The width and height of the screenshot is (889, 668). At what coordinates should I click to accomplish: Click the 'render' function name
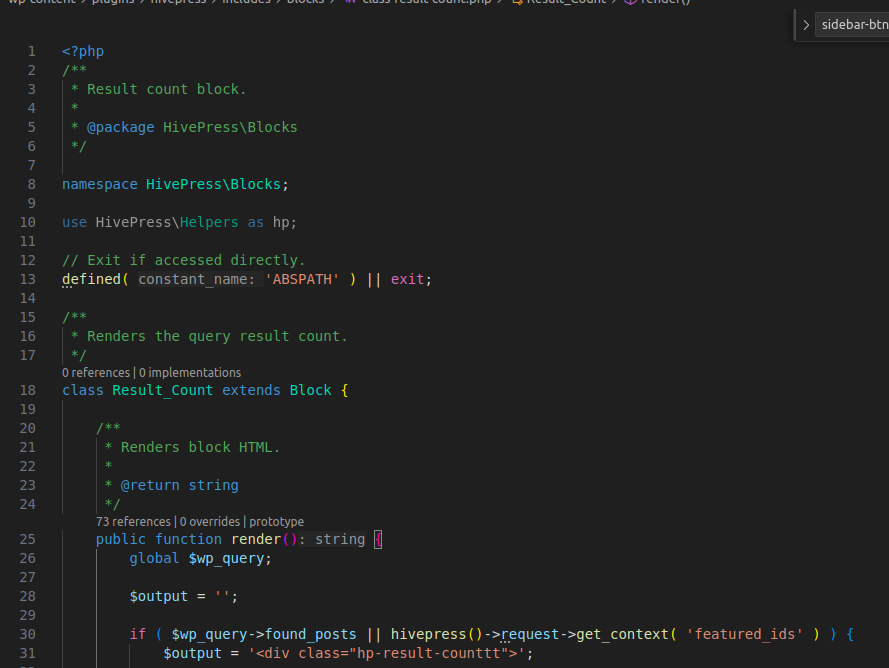(256, 539)
